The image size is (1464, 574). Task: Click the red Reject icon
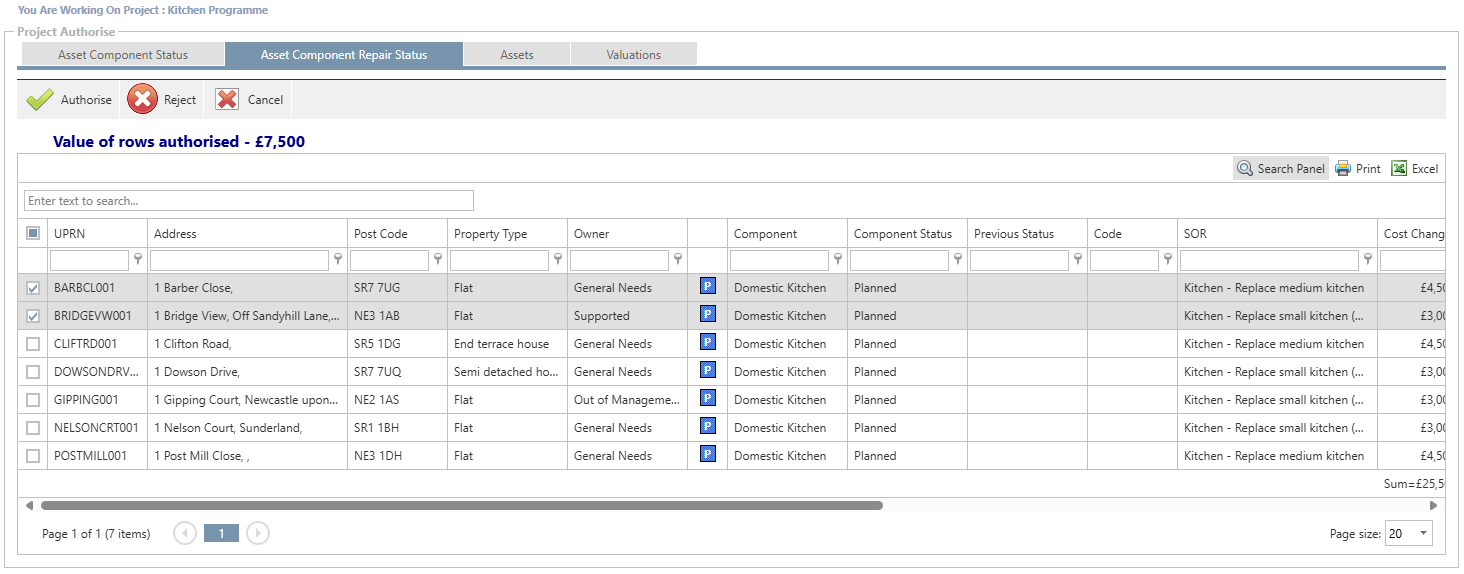pos(142,100)
